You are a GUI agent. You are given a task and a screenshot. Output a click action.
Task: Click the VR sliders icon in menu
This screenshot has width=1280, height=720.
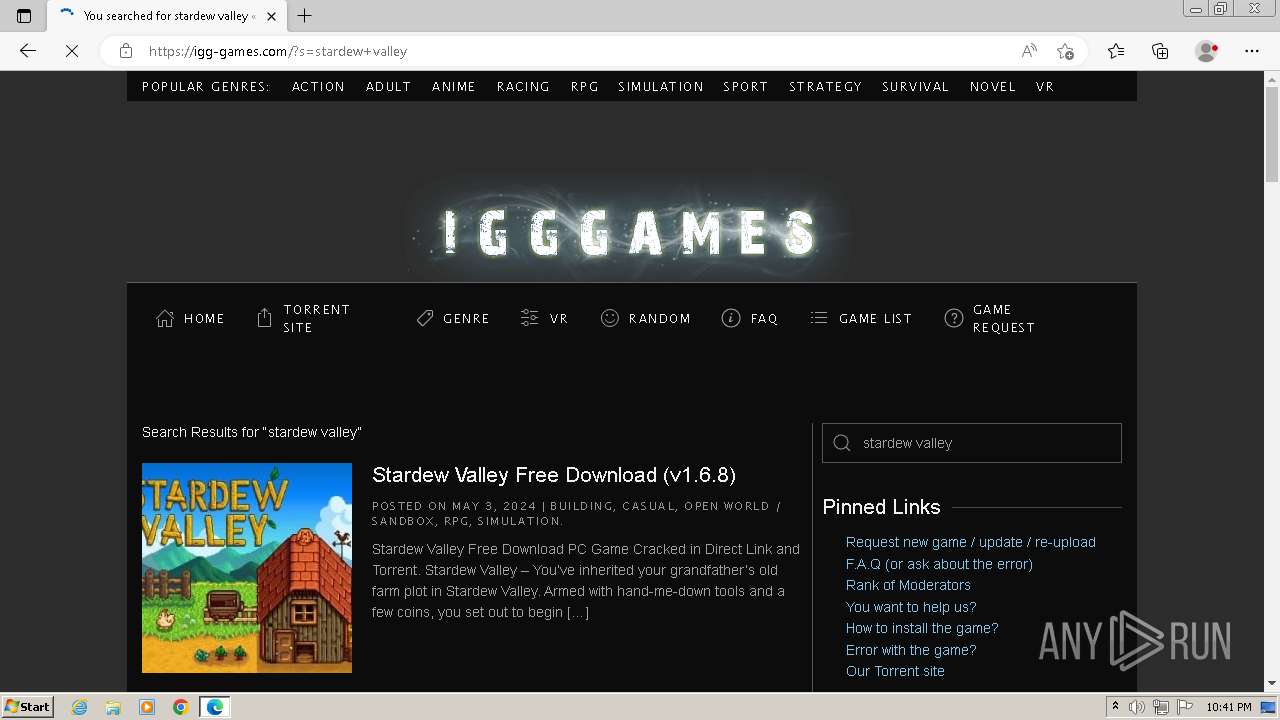530,318
